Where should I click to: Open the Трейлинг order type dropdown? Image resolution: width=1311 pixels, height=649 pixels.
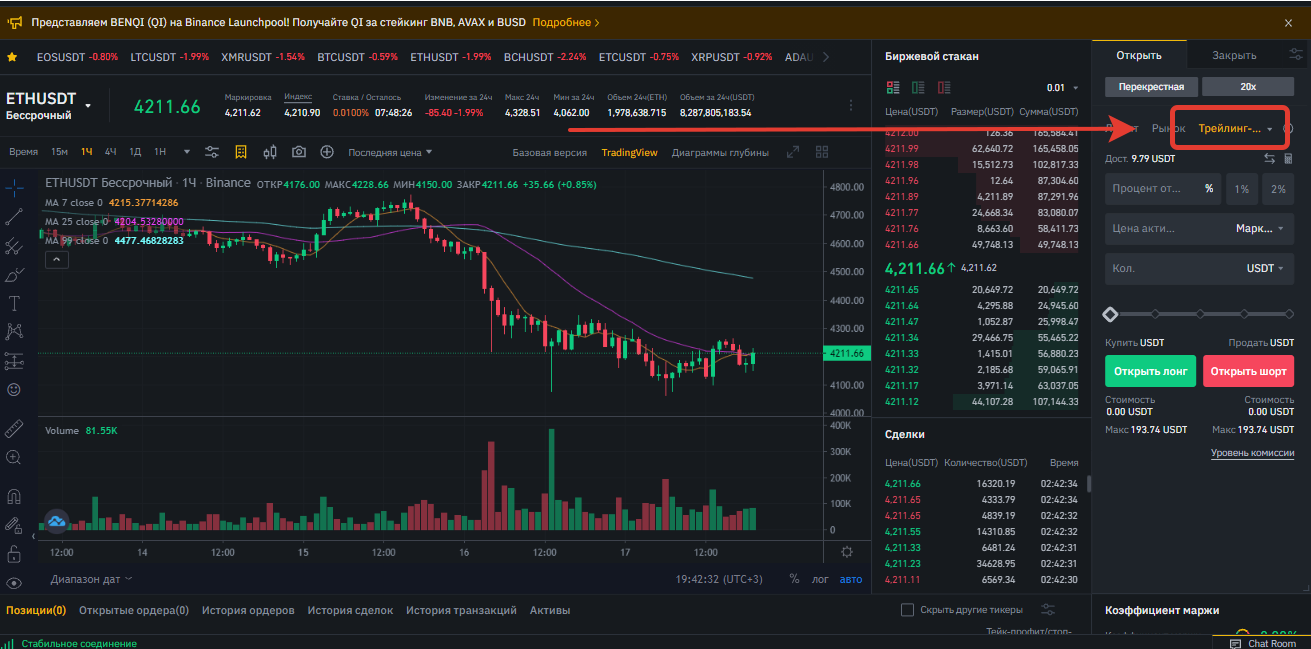pyautogui.click(x=1235, y=128)
